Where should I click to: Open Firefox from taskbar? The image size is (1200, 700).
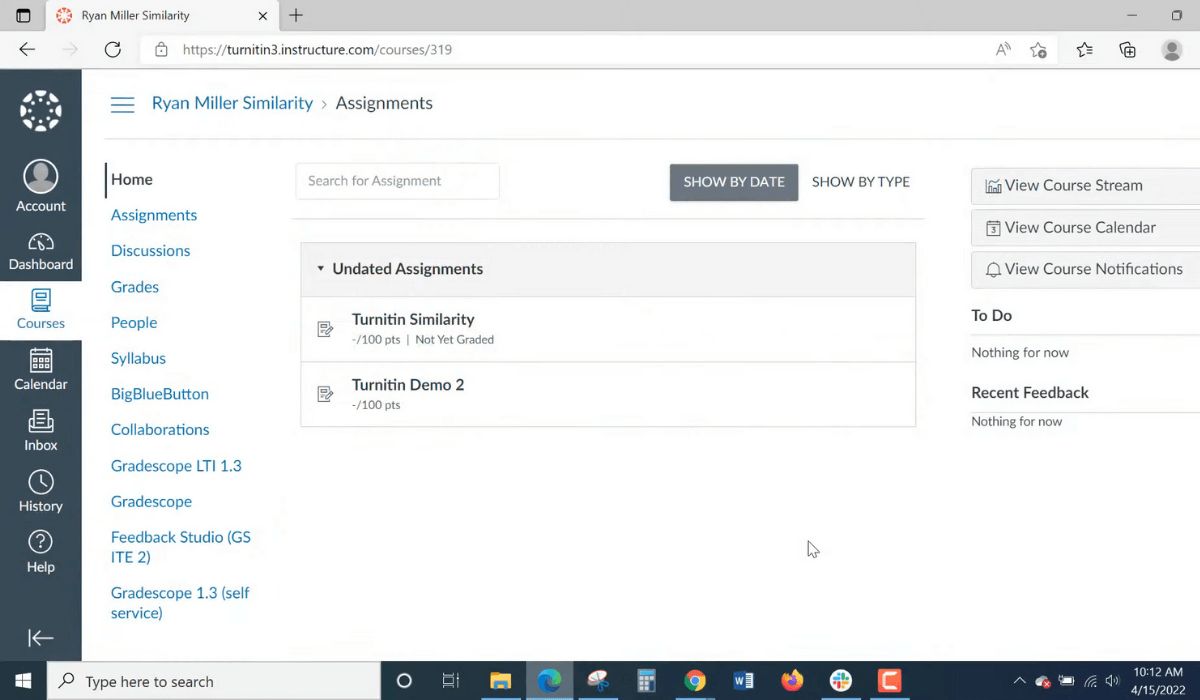pyautogui.click(x=792, y=681)
